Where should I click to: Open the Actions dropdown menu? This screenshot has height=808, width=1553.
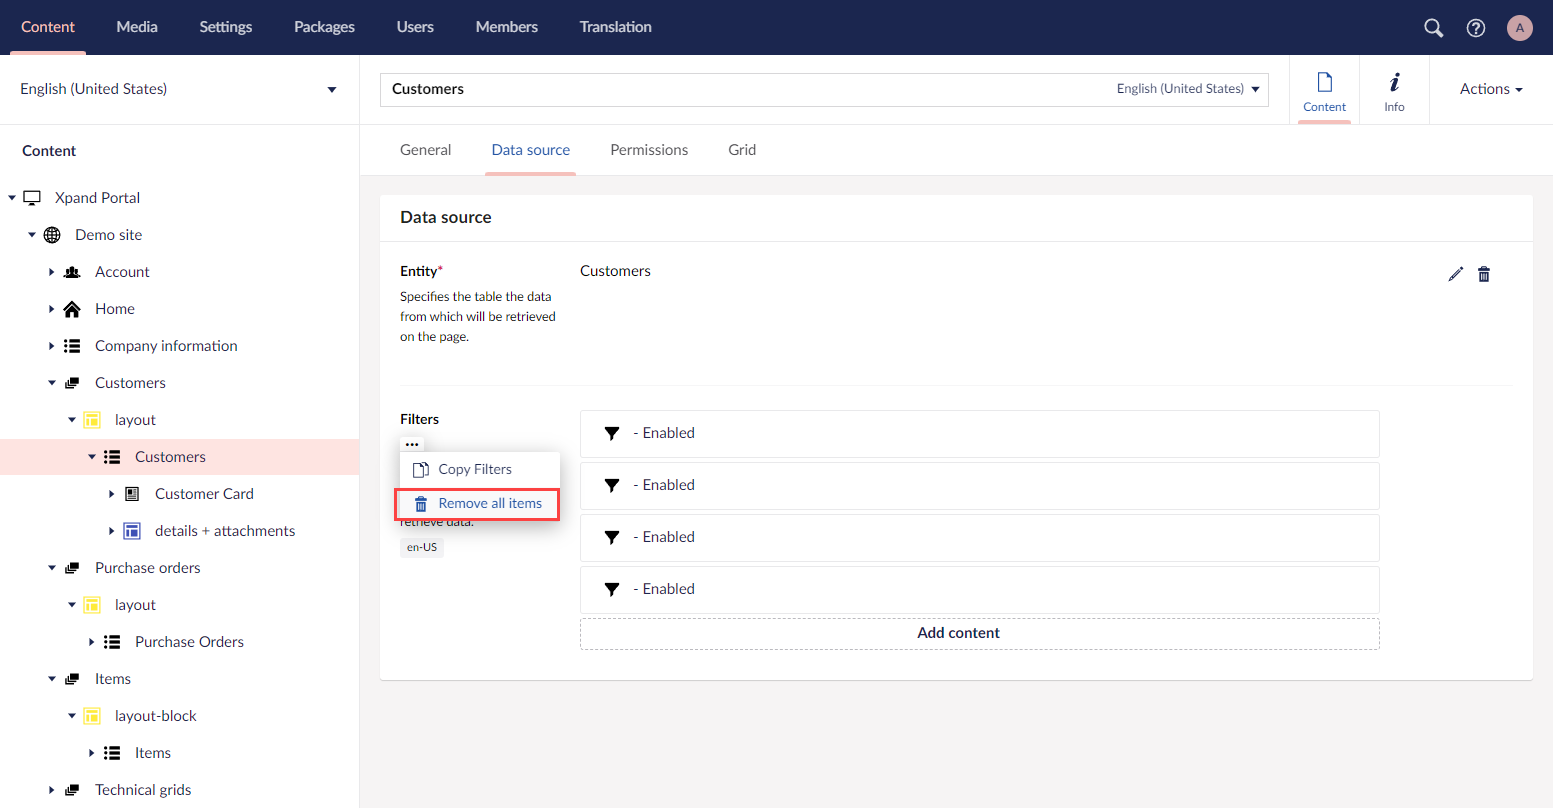1490,89
